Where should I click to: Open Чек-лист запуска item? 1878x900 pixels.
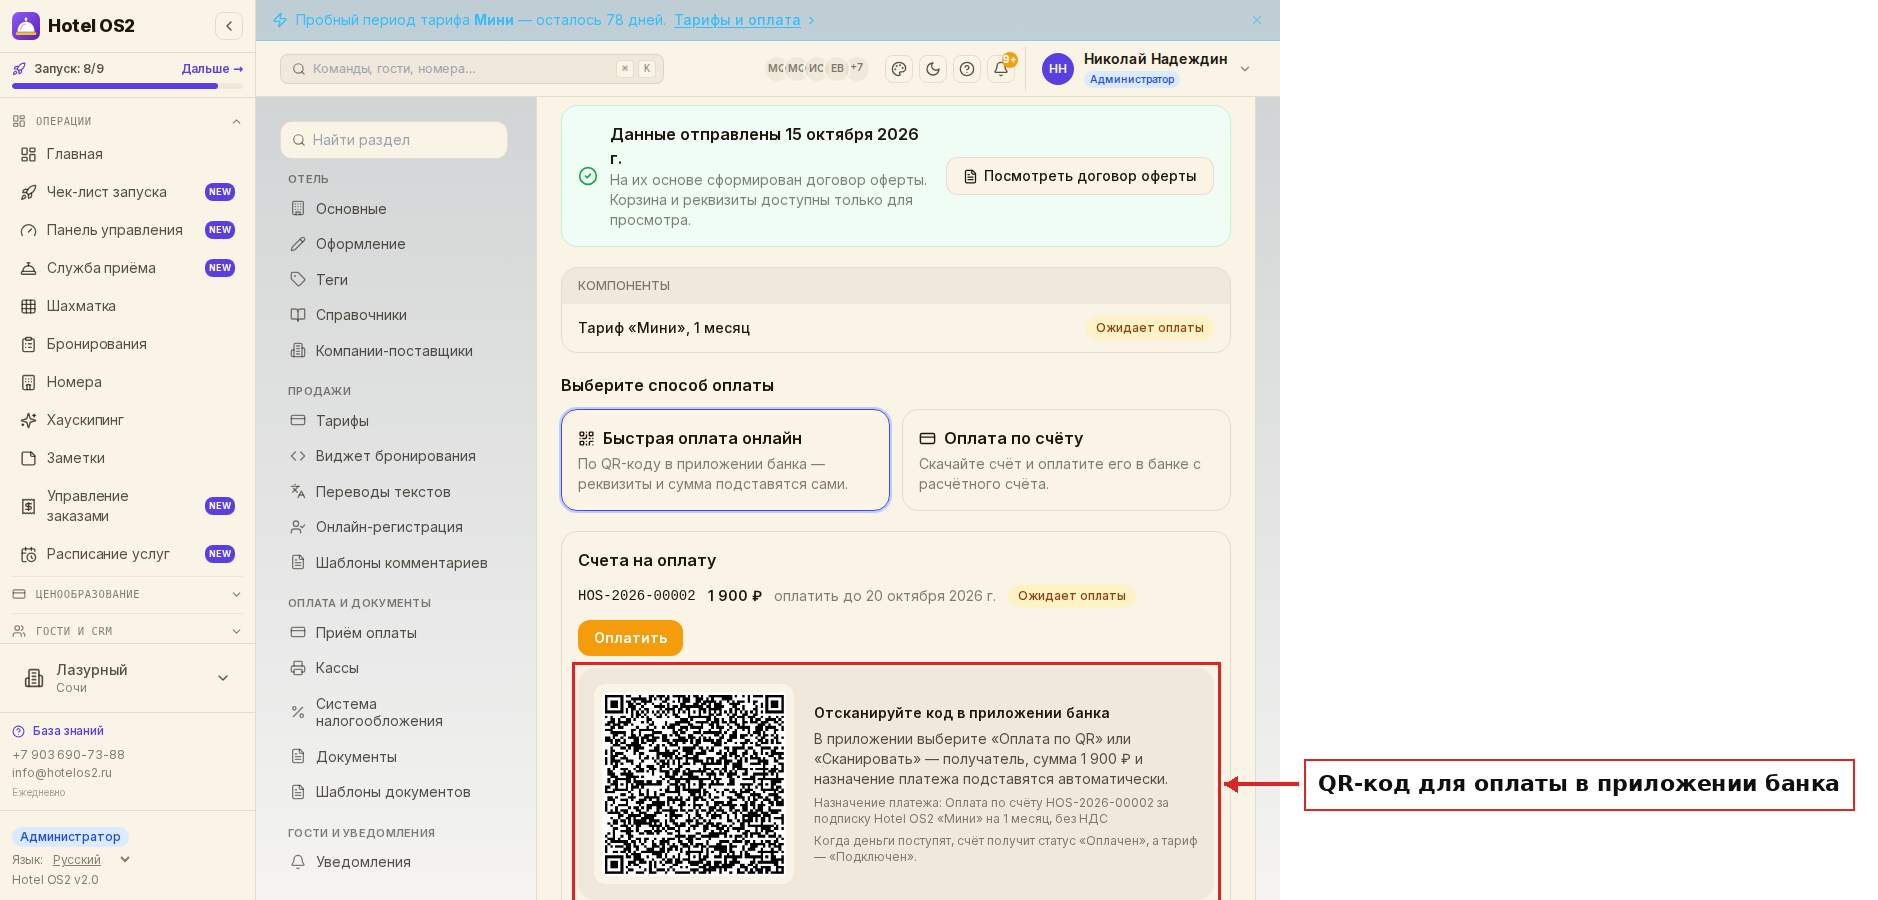click(x=127, y=192)
